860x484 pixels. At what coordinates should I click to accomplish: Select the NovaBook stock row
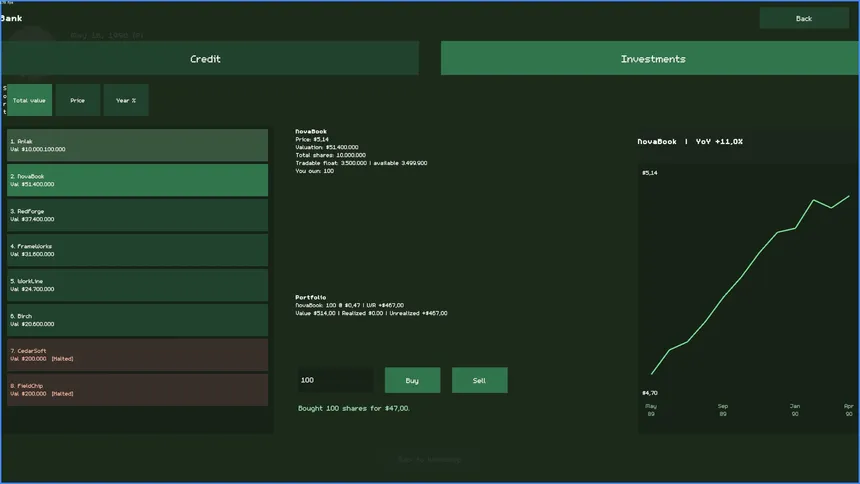pyautogui.click(x=138, y=180)
